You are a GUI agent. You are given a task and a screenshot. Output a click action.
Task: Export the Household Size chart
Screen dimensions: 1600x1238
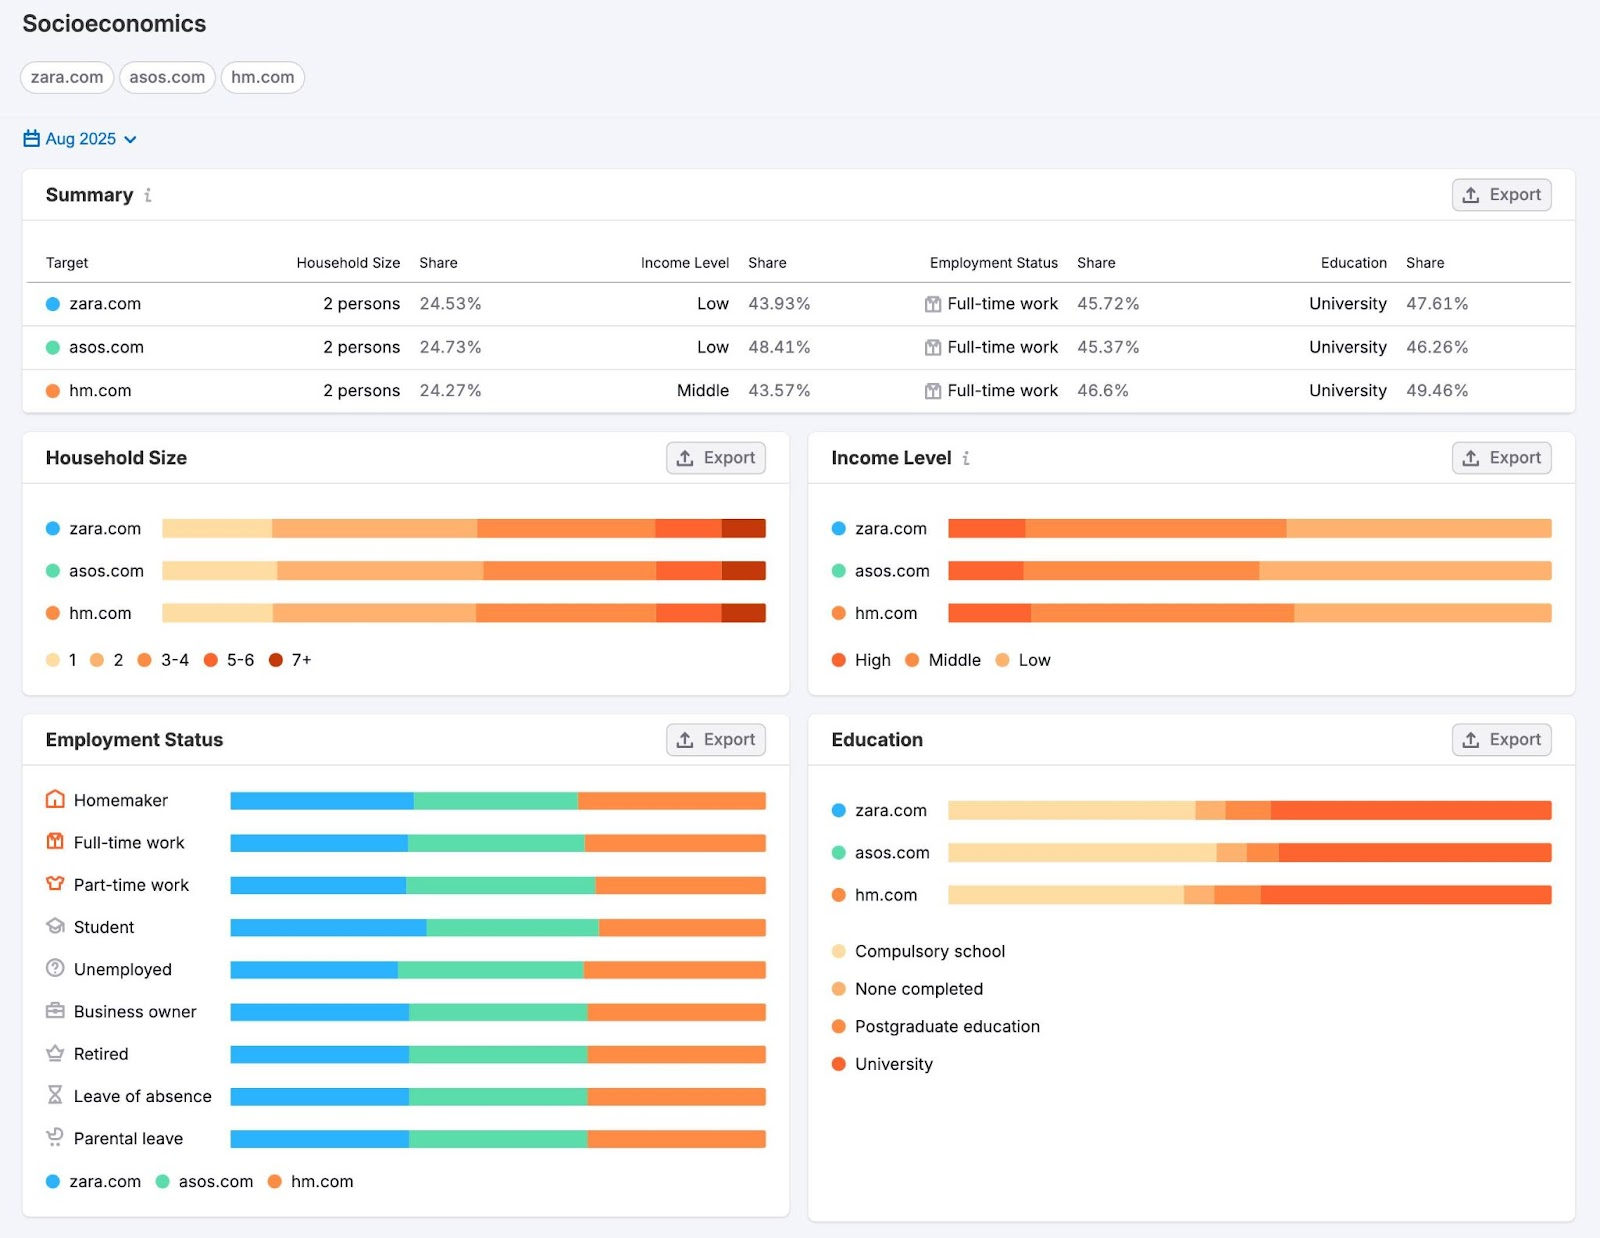716,458
